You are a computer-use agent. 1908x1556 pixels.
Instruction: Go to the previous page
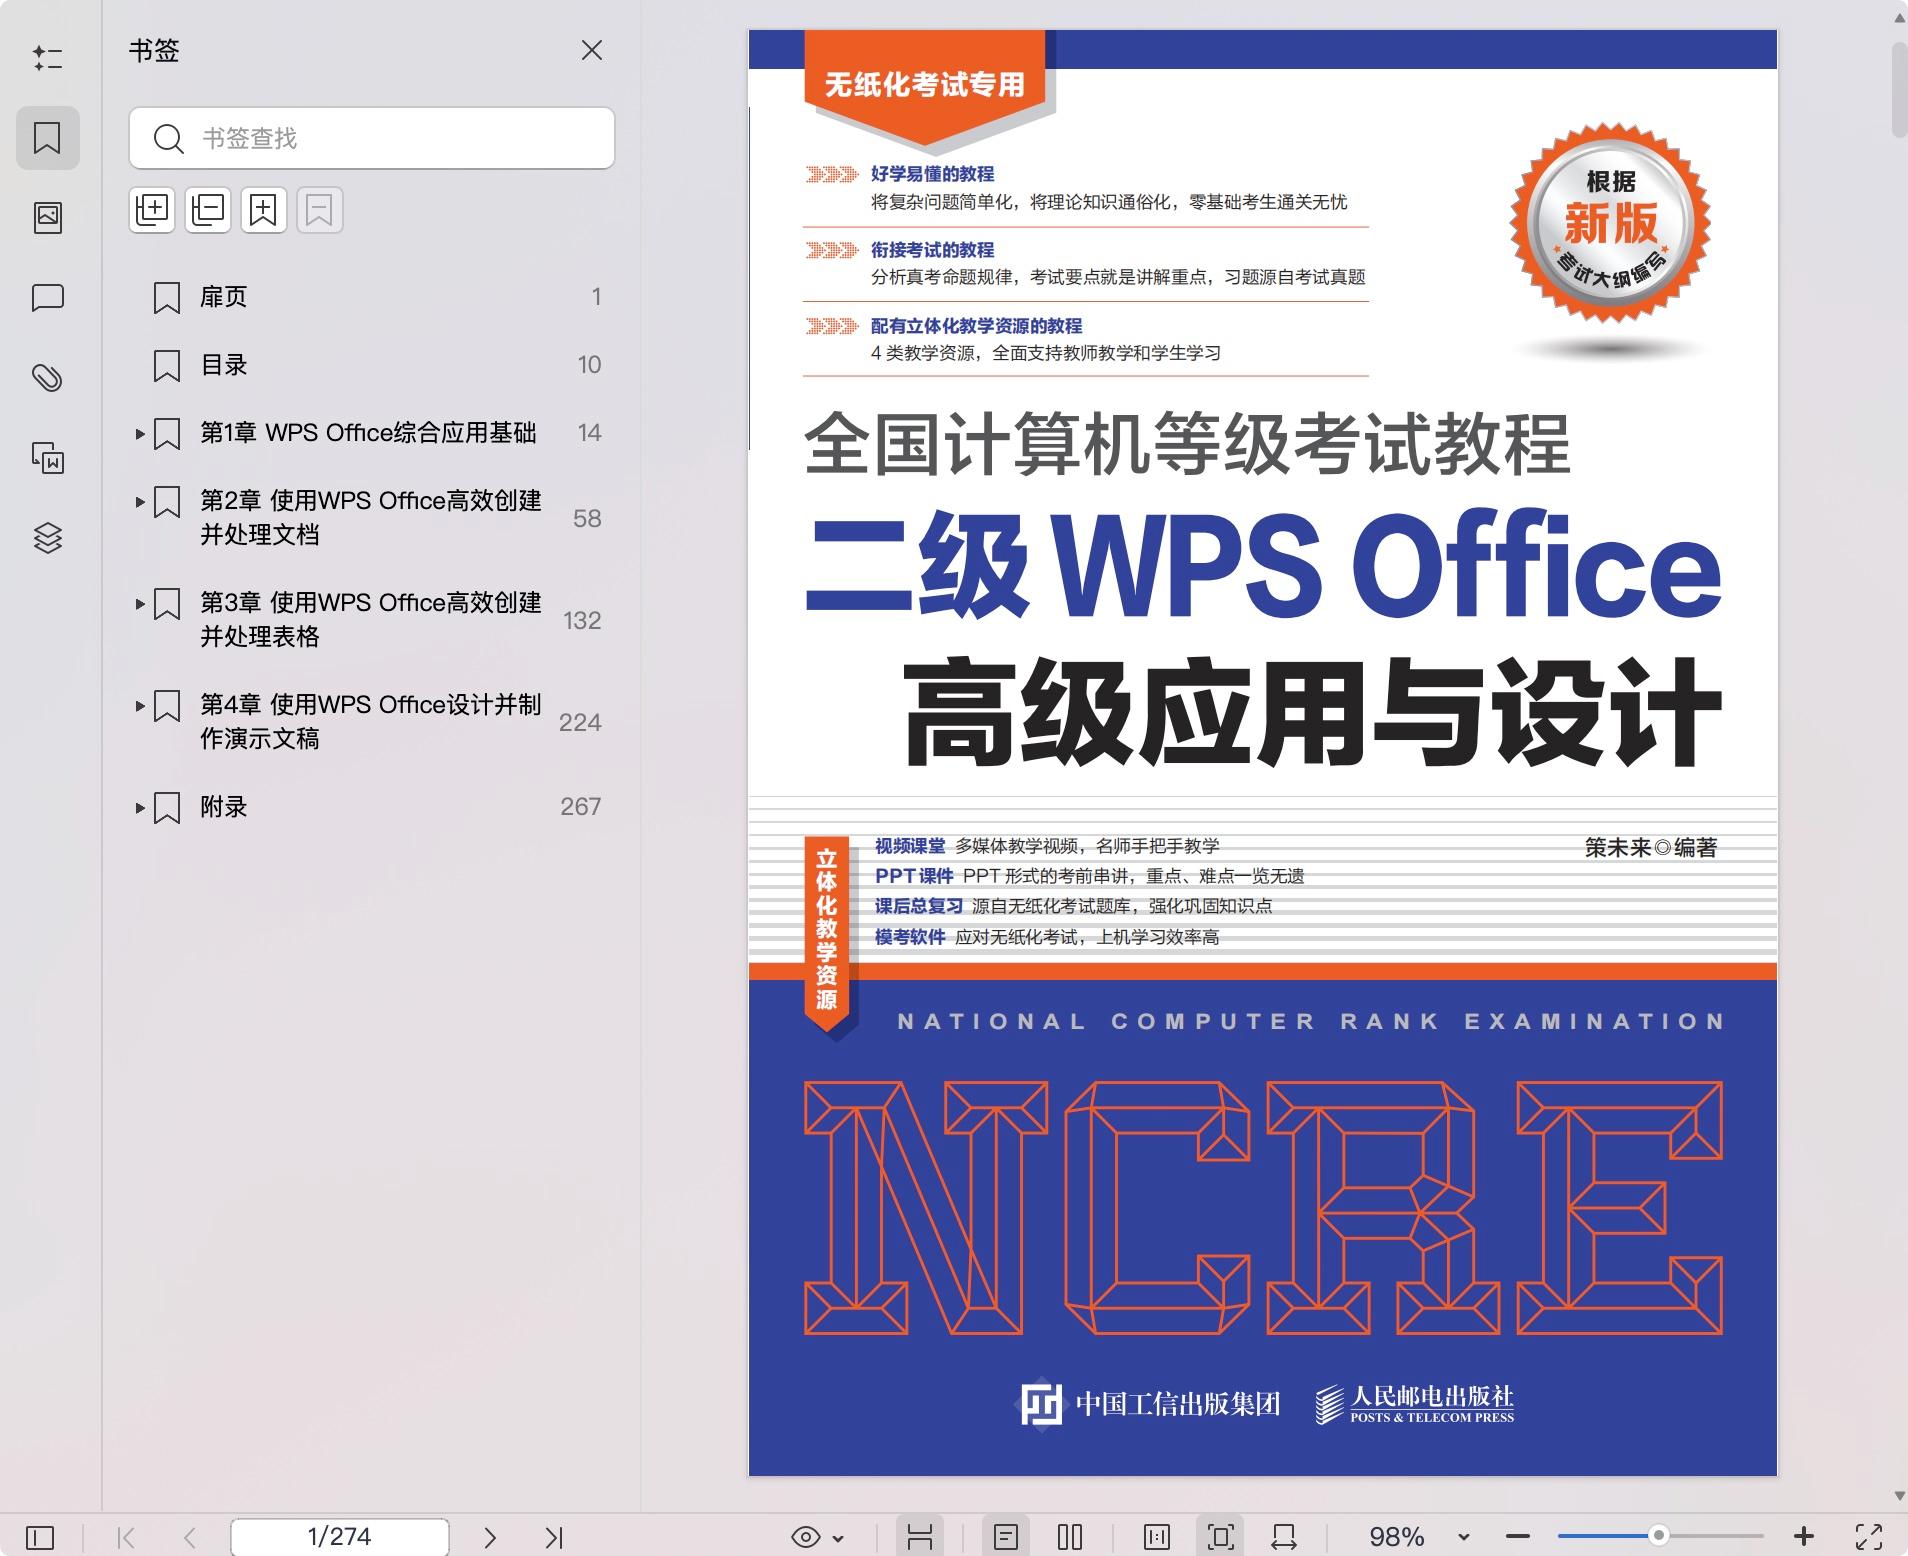pos(190,1537)
